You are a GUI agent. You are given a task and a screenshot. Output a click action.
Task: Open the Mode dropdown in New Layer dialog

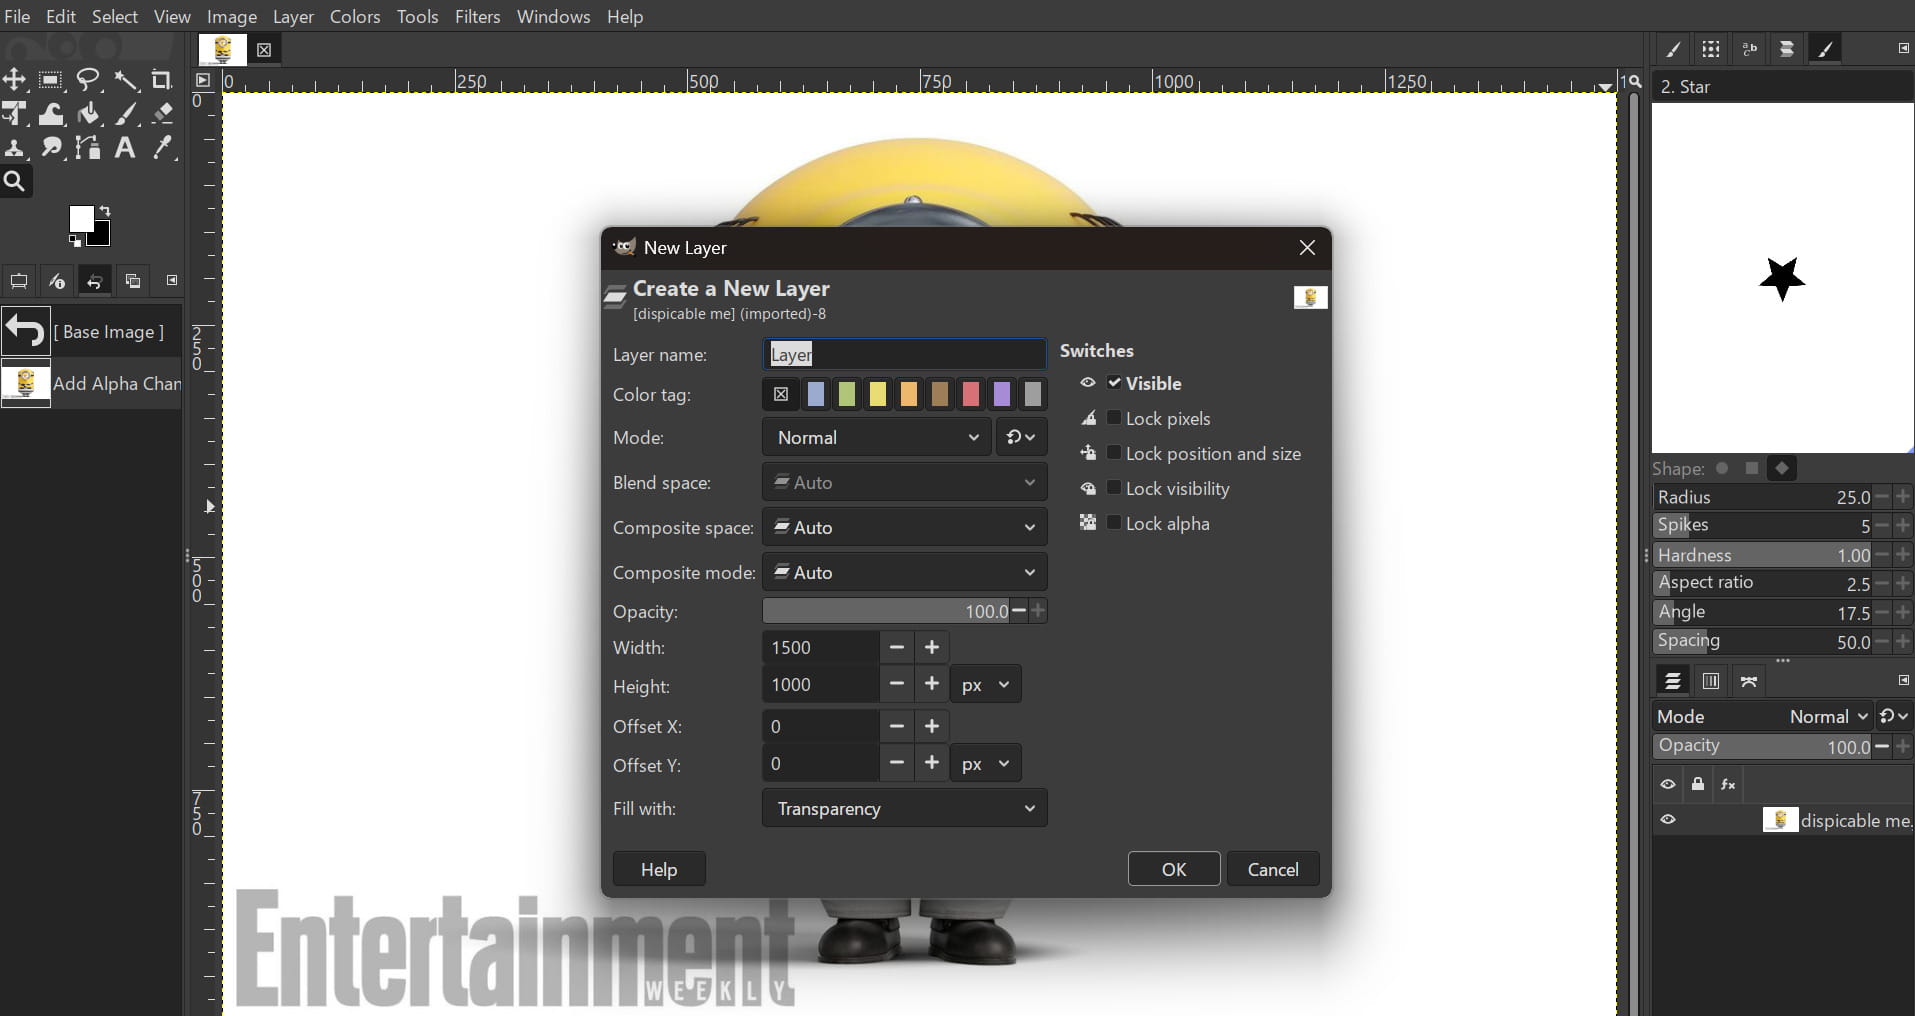(x=877, y=438)
